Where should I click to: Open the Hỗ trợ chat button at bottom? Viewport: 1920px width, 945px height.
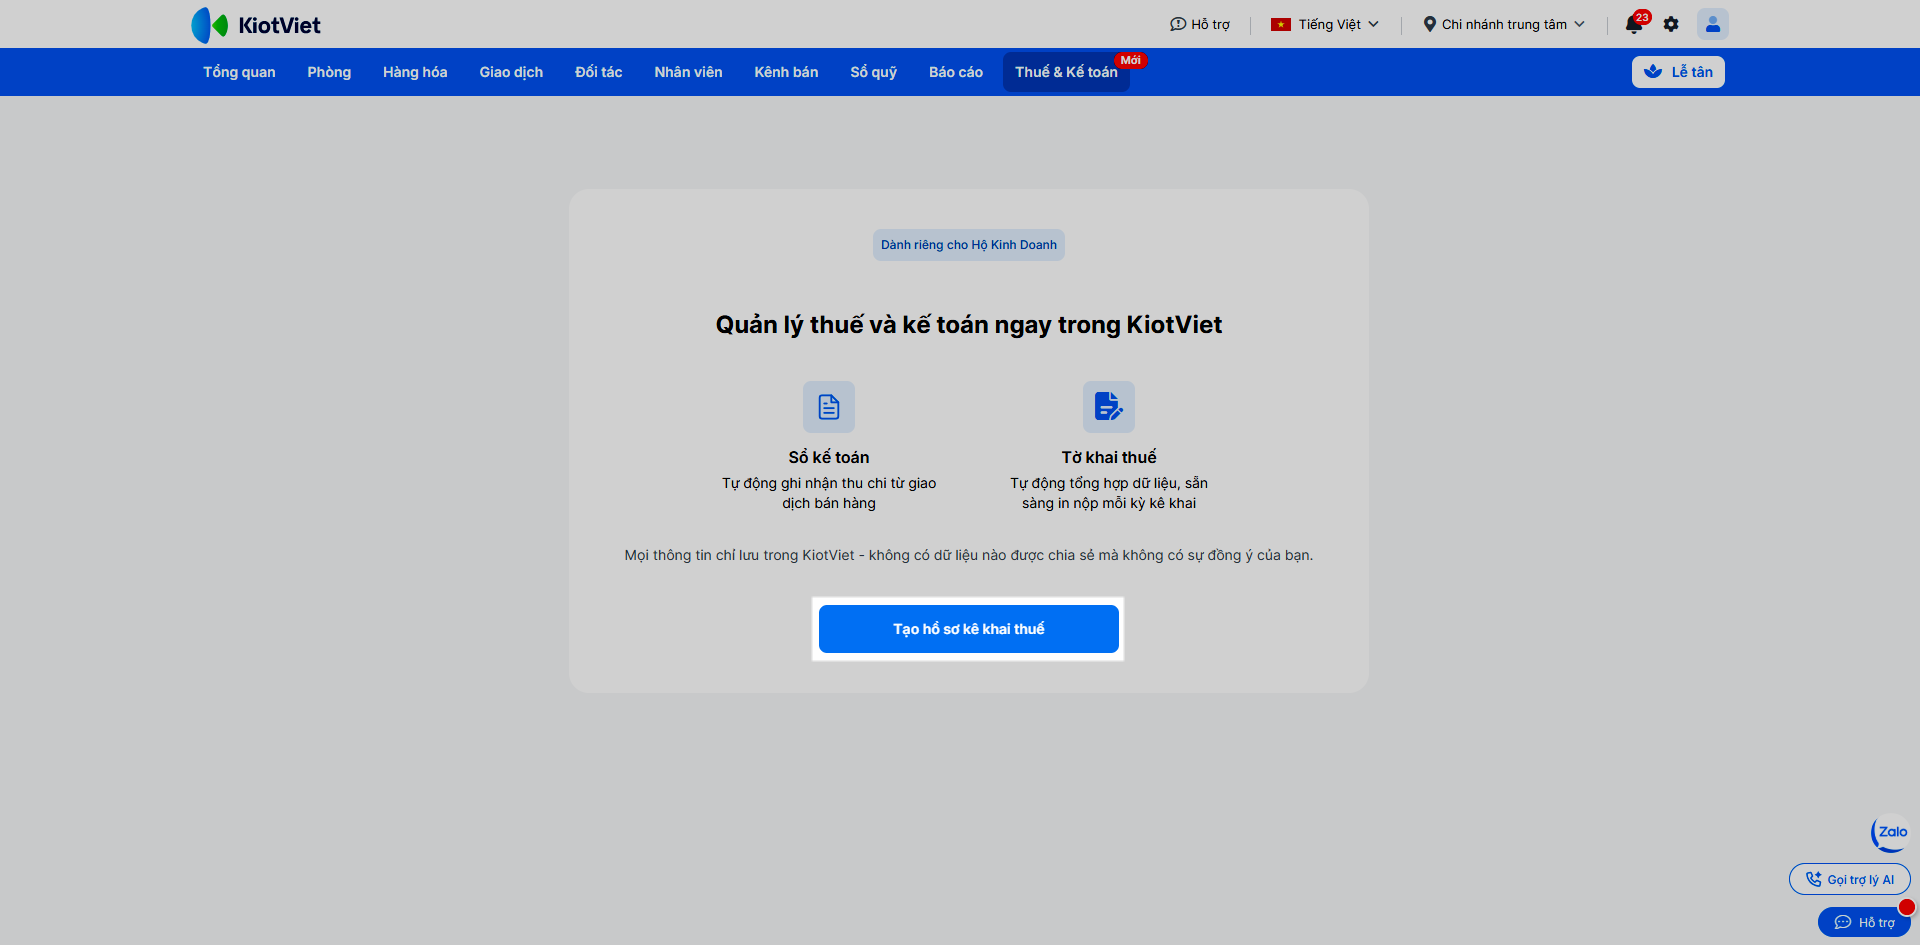1864,922
